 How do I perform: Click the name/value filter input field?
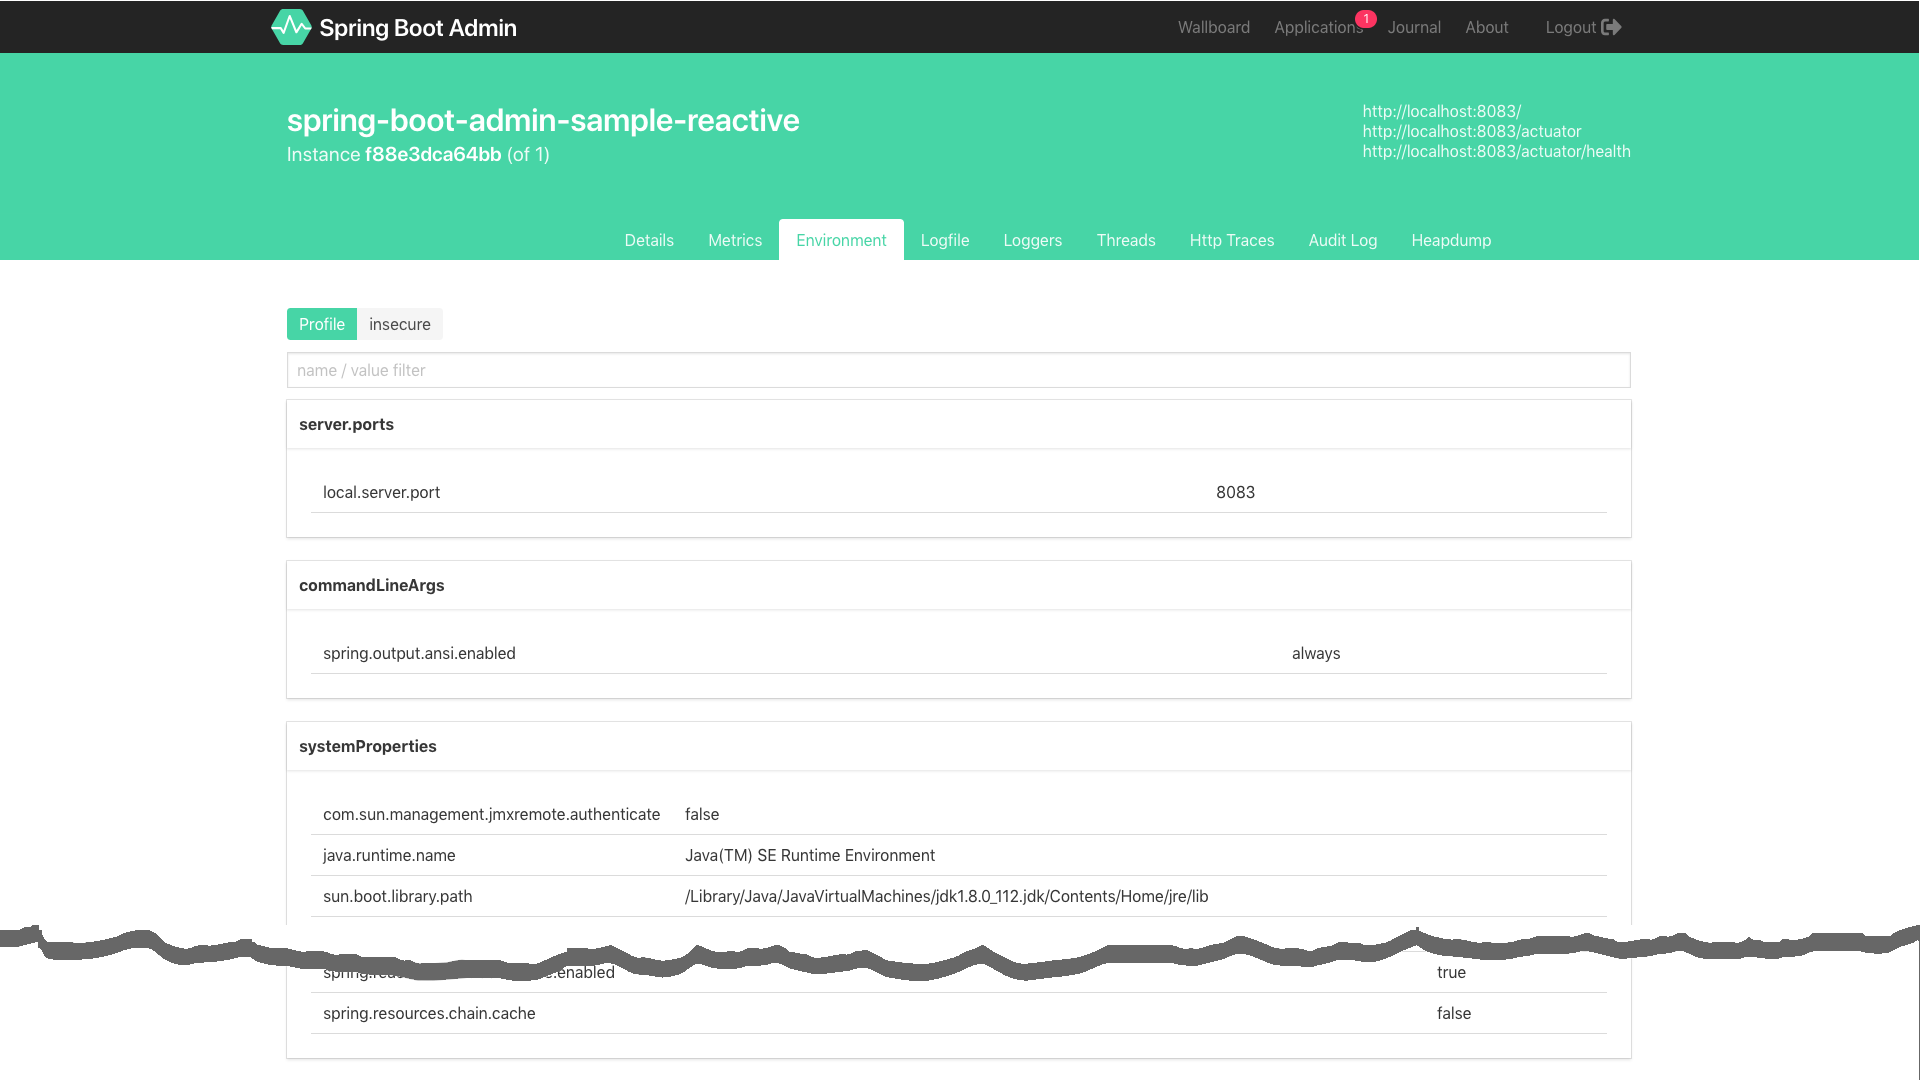959,369
